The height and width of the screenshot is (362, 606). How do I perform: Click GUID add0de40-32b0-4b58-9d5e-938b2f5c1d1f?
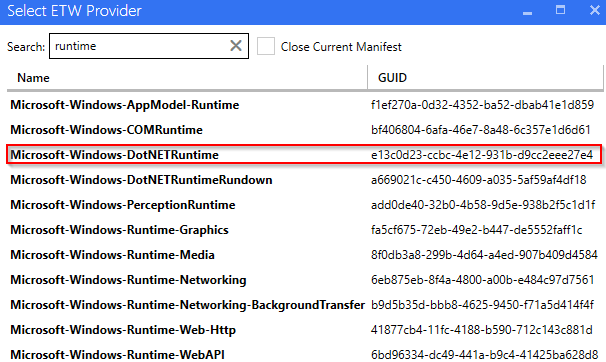pyautogui.click(x=483, y=205)
